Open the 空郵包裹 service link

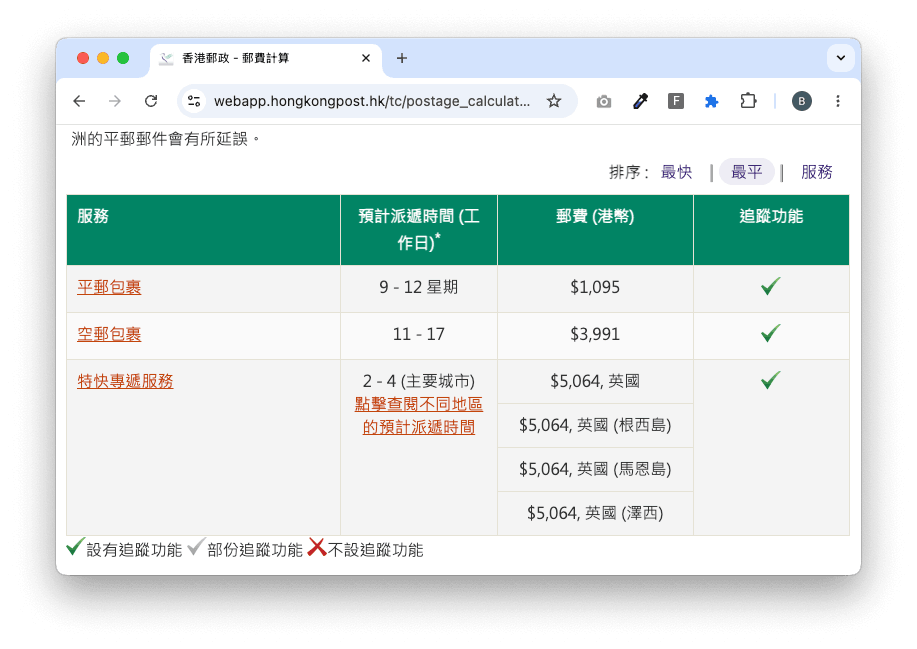(x=109, y=334)
